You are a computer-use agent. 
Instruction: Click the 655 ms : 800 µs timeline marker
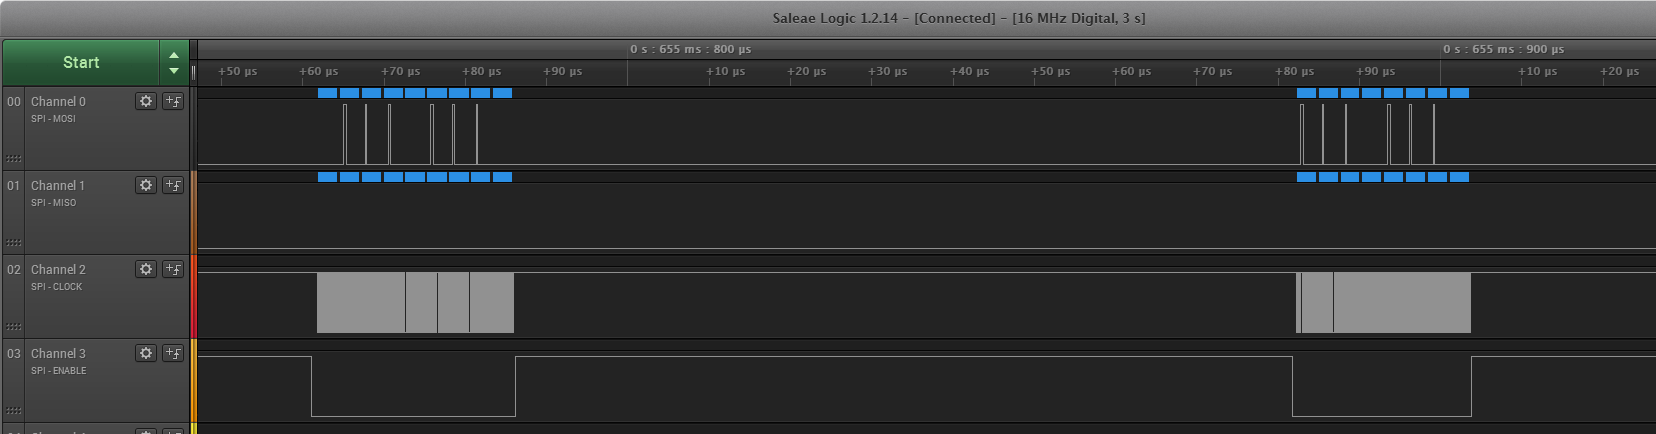coord(691,49)
